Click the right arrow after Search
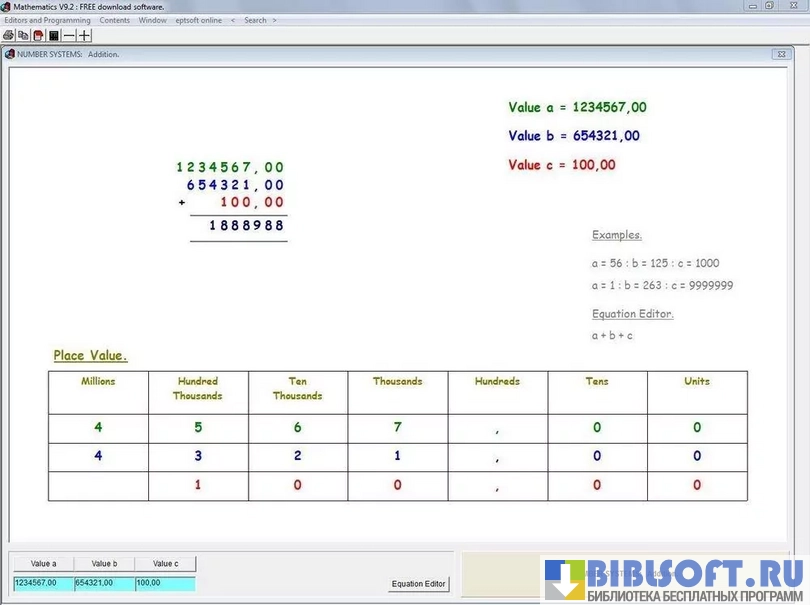The width and height of the screenshot is (810, 605). click(276, 20)
